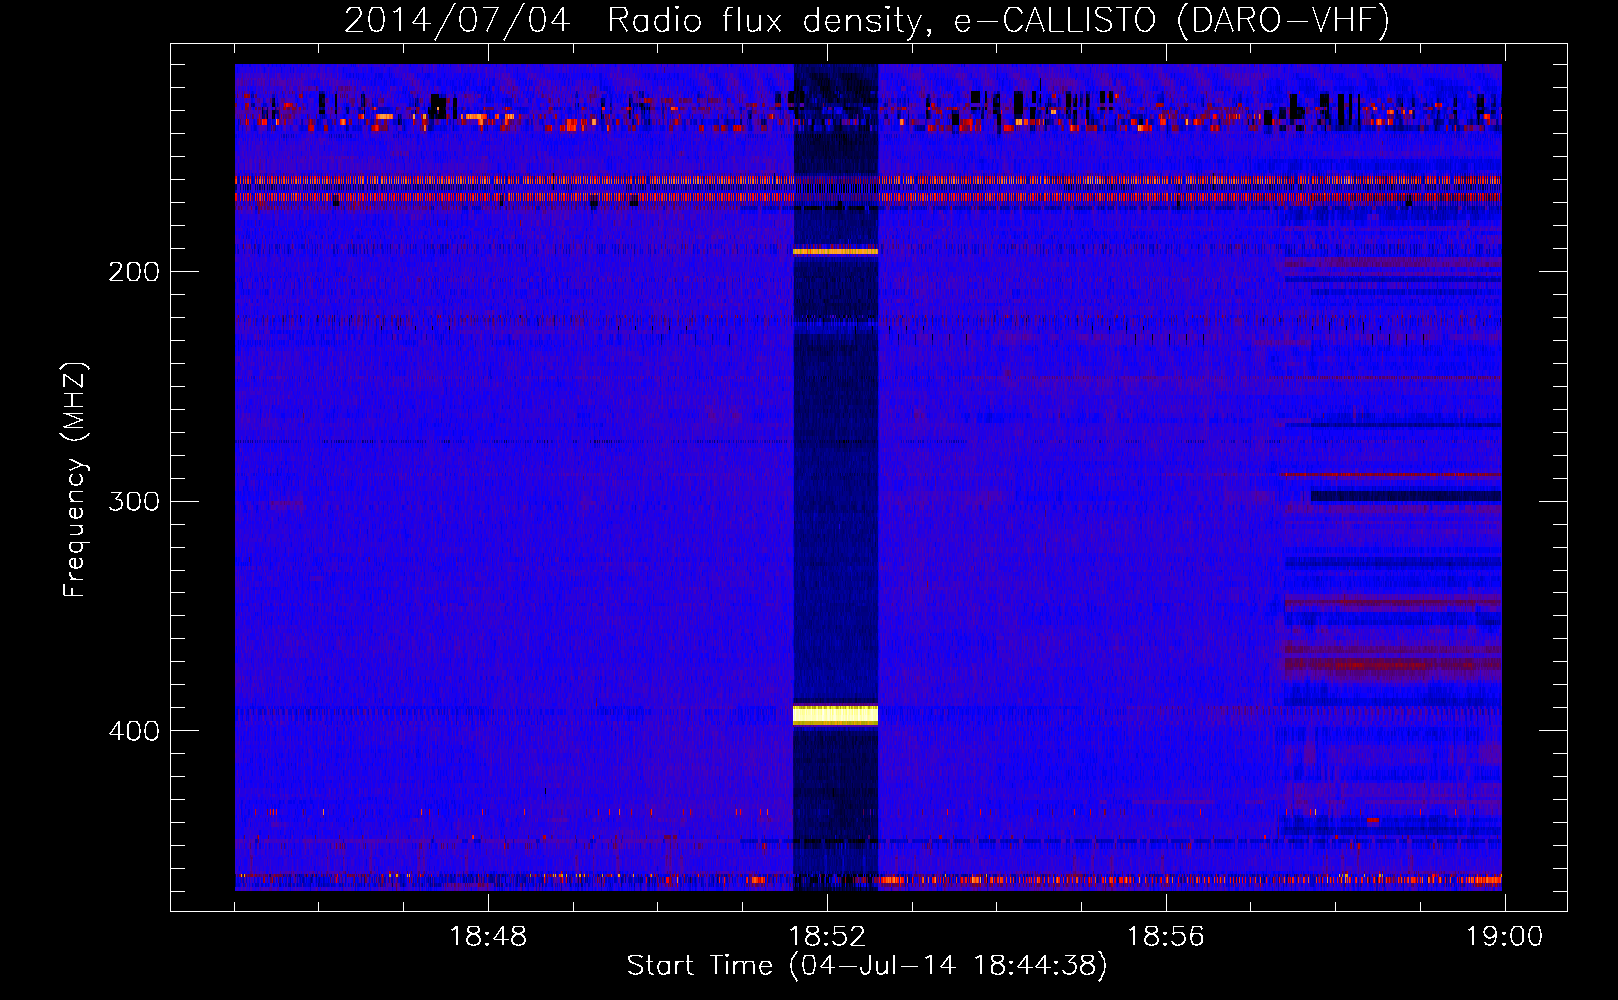
Task: Click the 18:56 time tick label
Action: (x=1166, y=937)
